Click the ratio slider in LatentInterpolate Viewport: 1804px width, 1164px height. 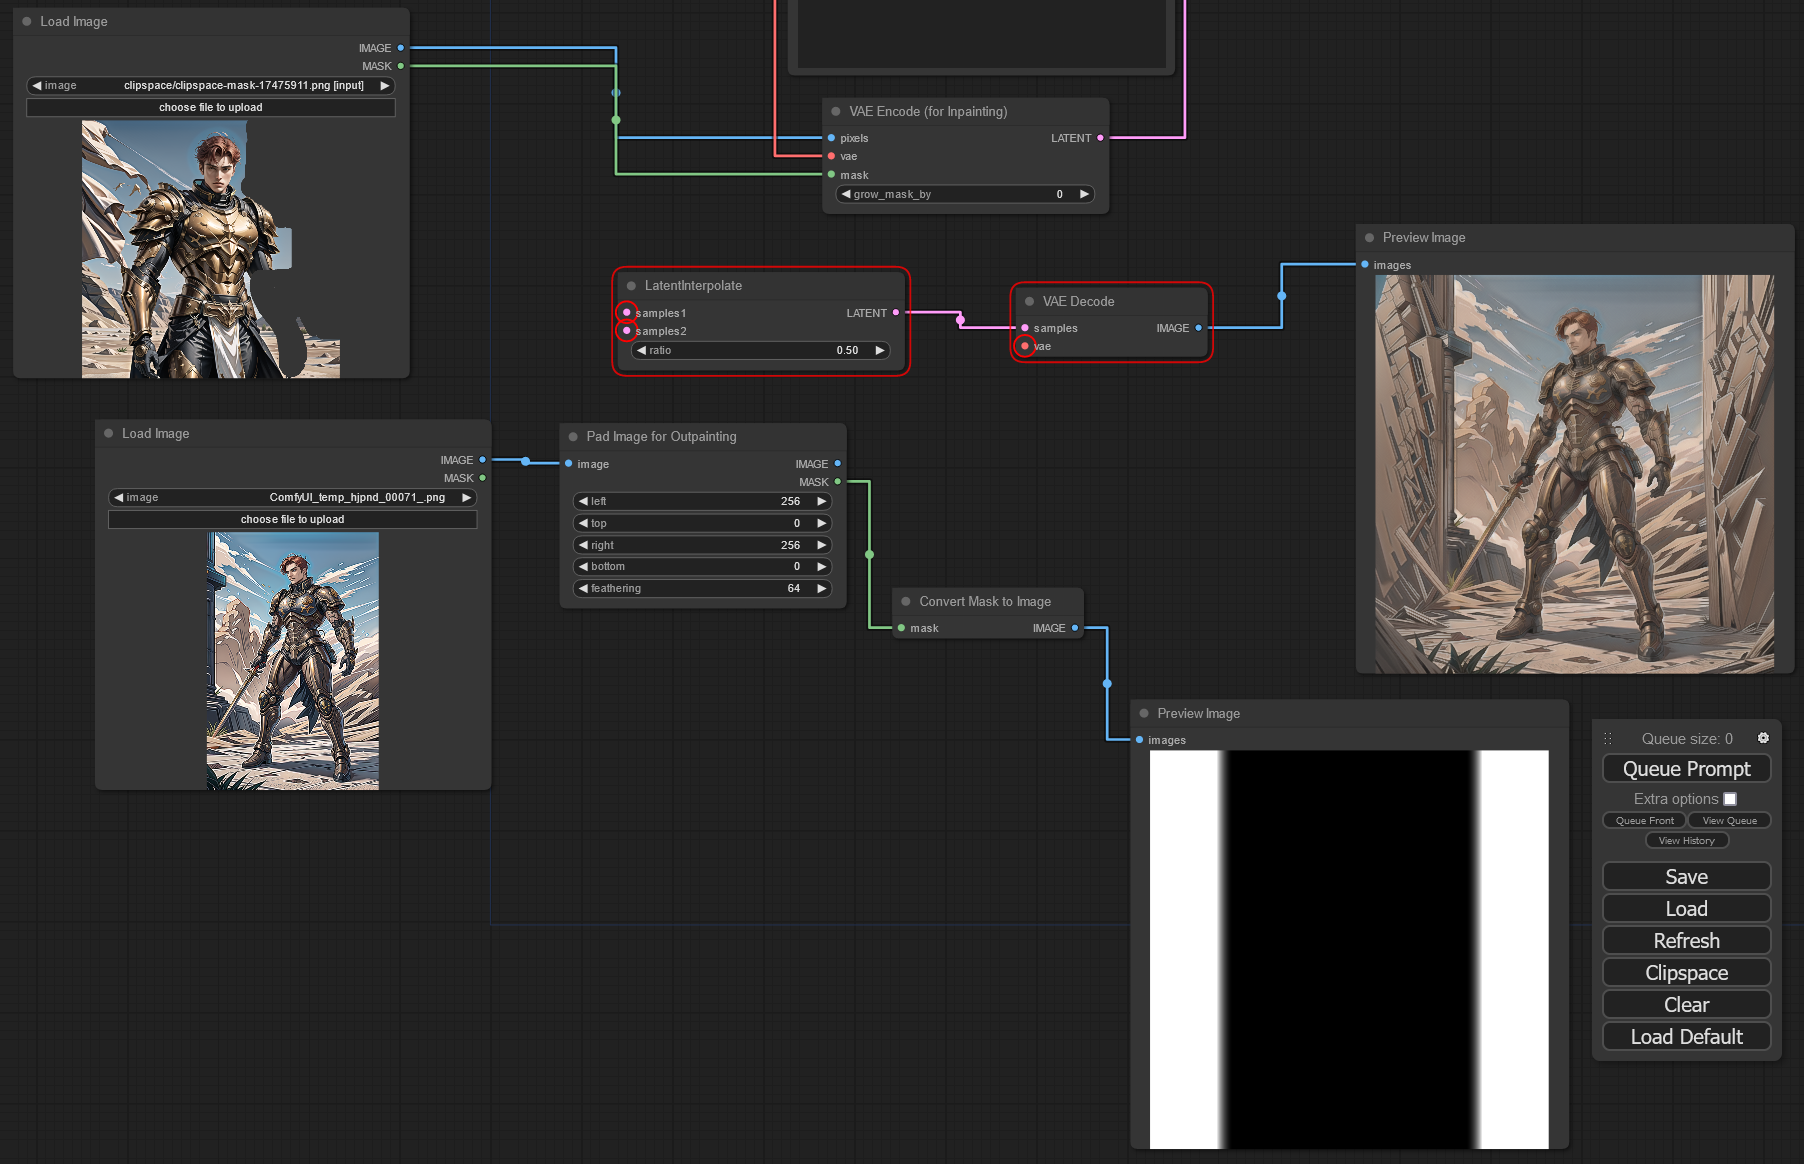760,351
